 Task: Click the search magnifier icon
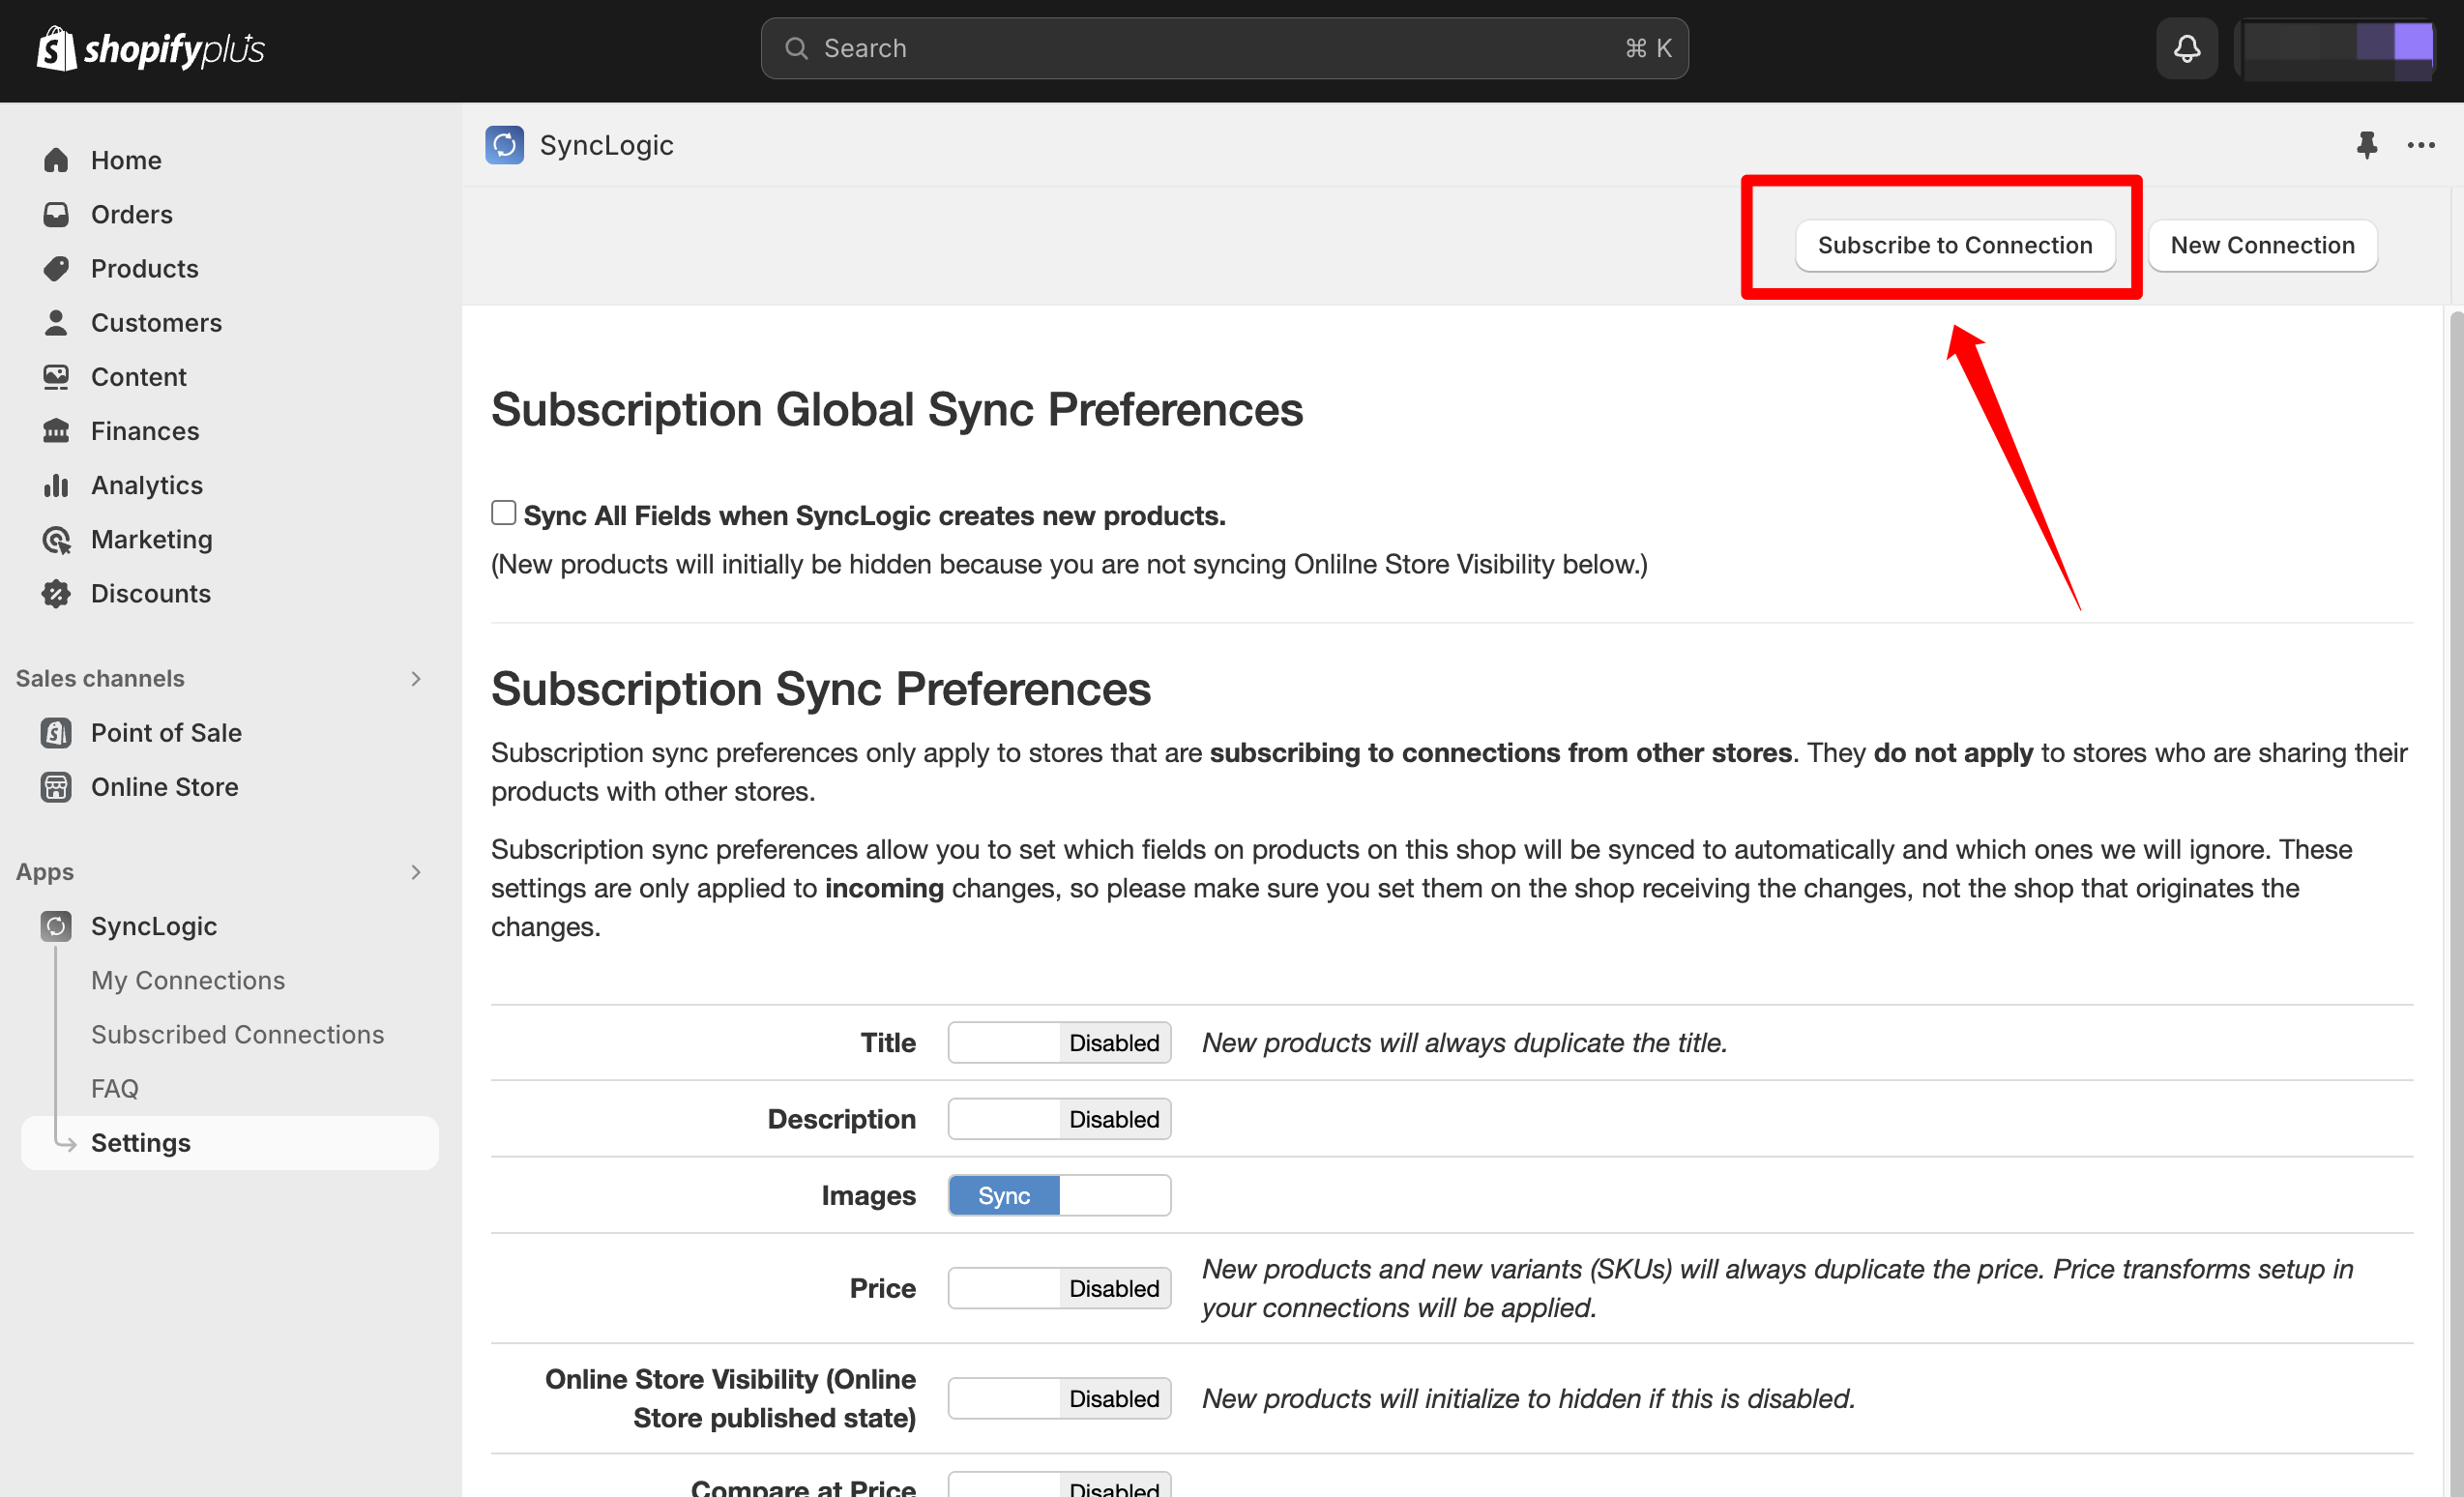796,48
